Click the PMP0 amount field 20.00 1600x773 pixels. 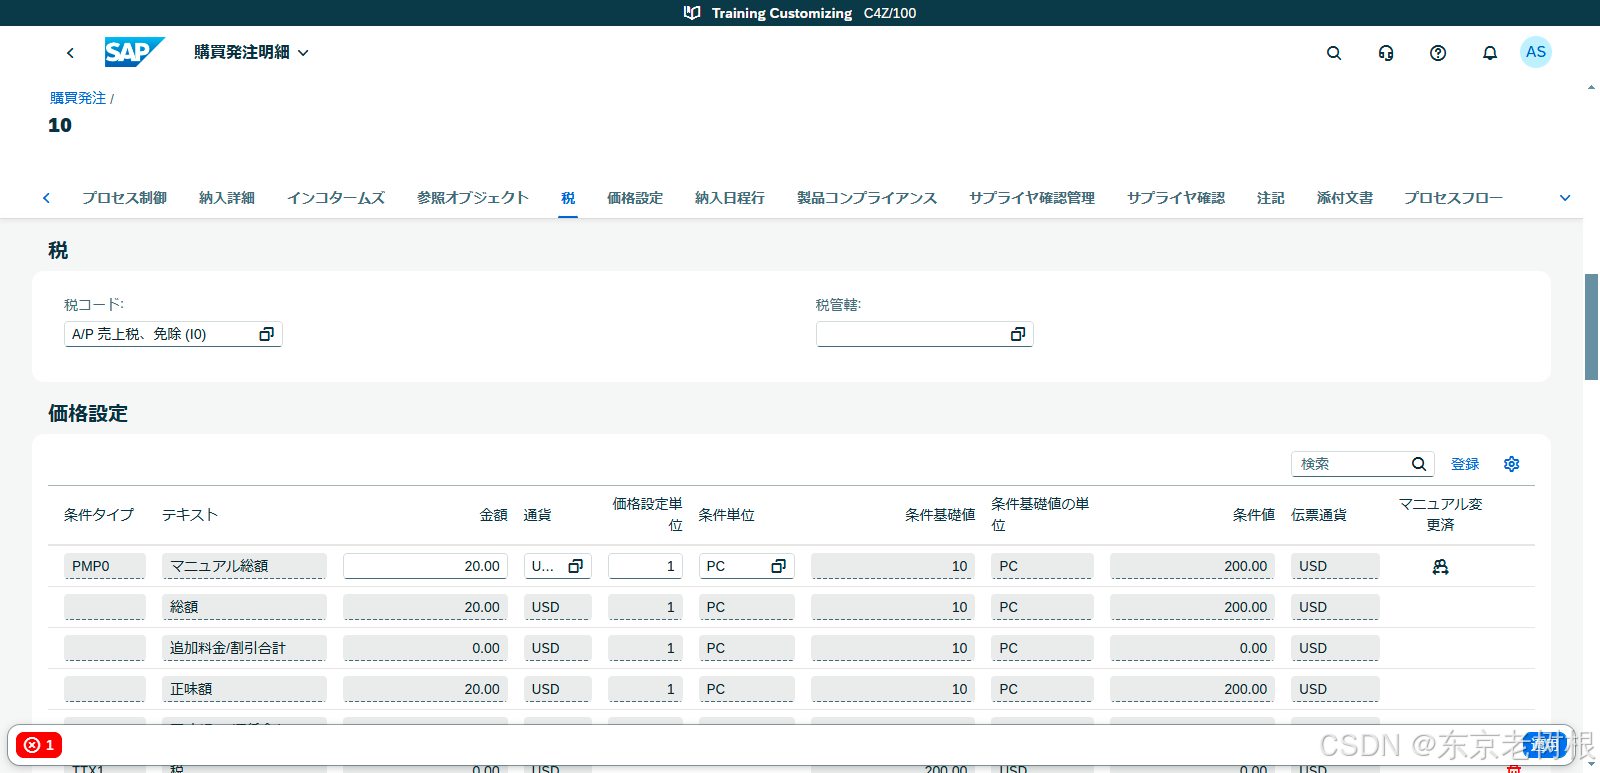click(425, 566)
